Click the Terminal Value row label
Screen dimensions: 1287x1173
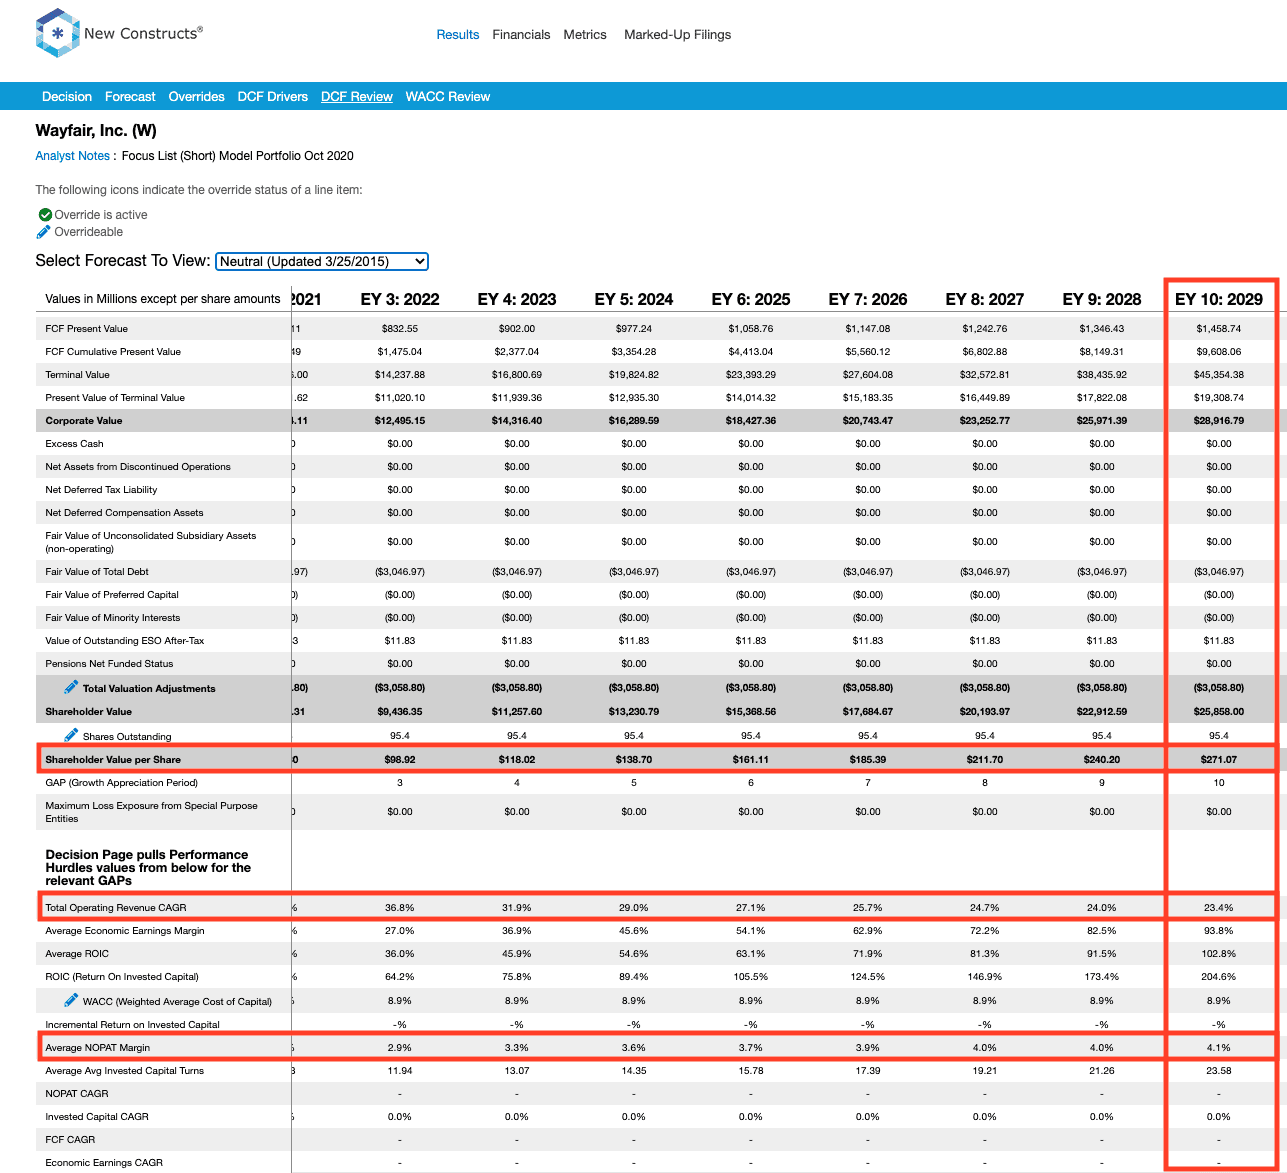[x=77, y=375]
